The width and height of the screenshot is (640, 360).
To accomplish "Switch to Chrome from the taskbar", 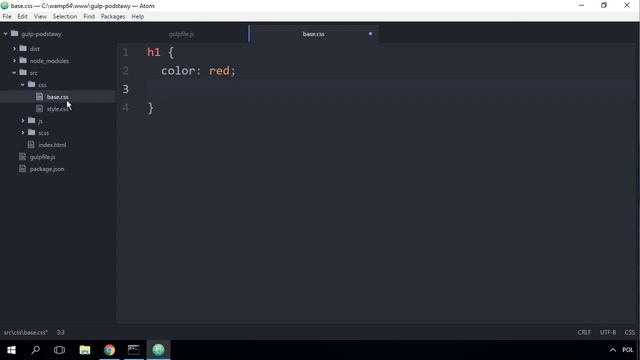I will pyautogui.click(x=109, y=350).
